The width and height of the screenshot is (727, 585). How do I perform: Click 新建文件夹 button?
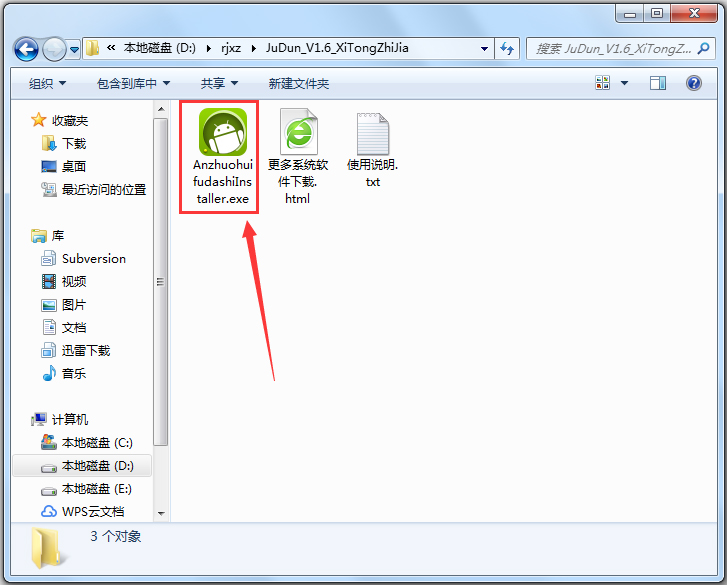coord(299,83)
